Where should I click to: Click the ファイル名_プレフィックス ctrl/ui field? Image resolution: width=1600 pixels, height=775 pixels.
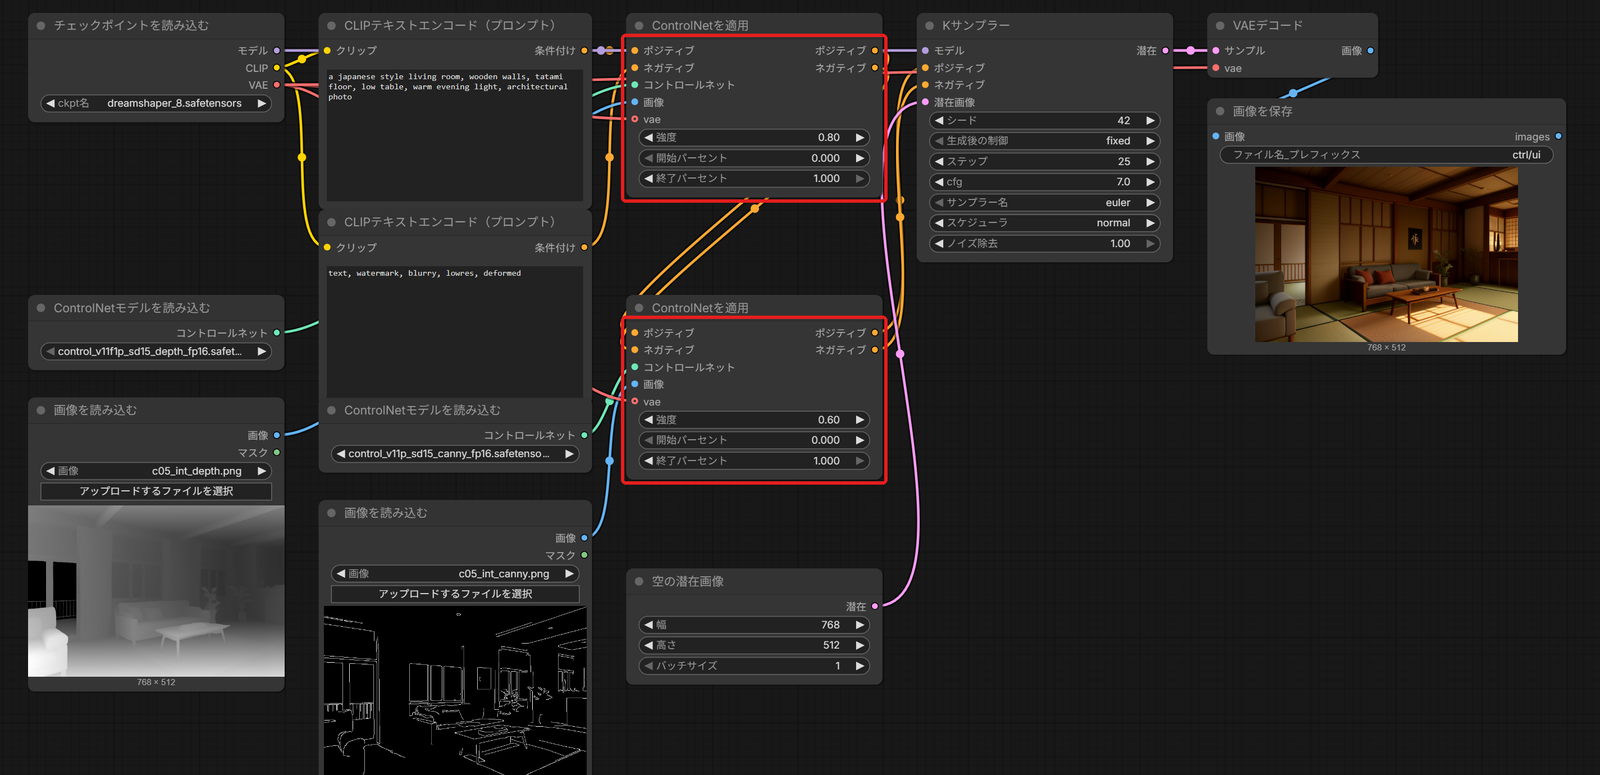point(1386,155)
